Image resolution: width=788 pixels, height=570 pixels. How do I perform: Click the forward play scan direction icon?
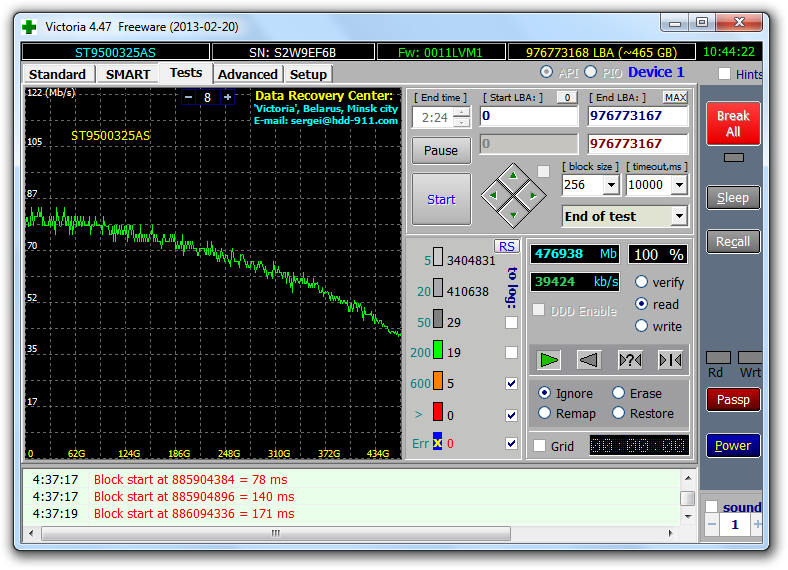coord(549,359)
